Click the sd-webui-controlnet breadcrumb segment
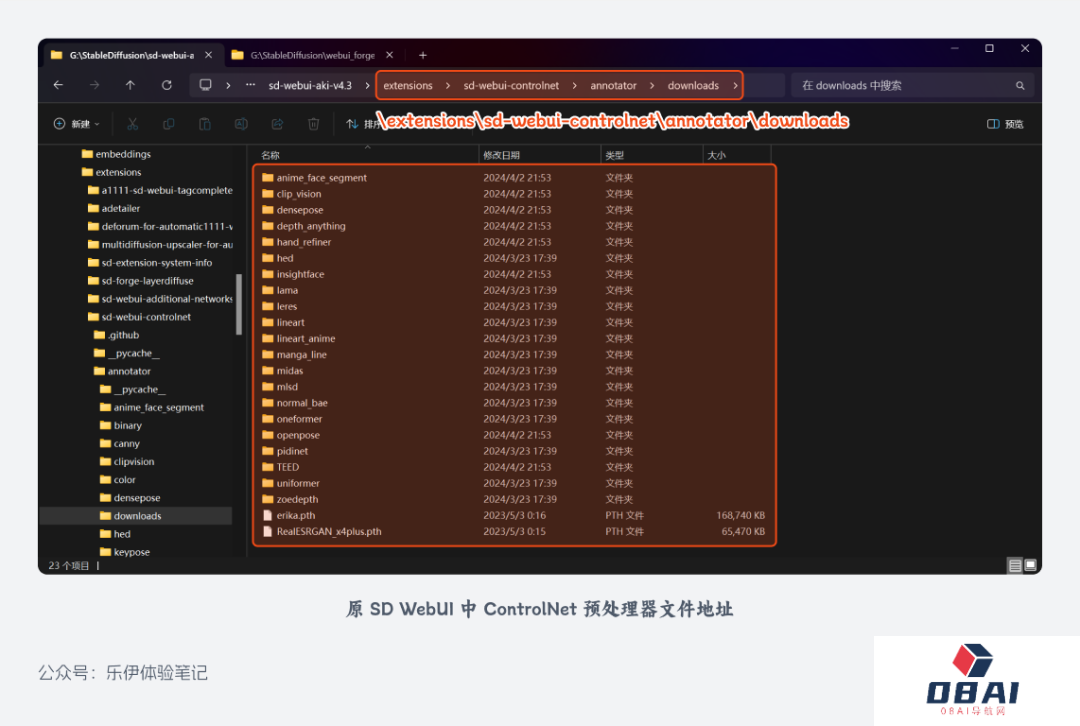 pos(511,85)
